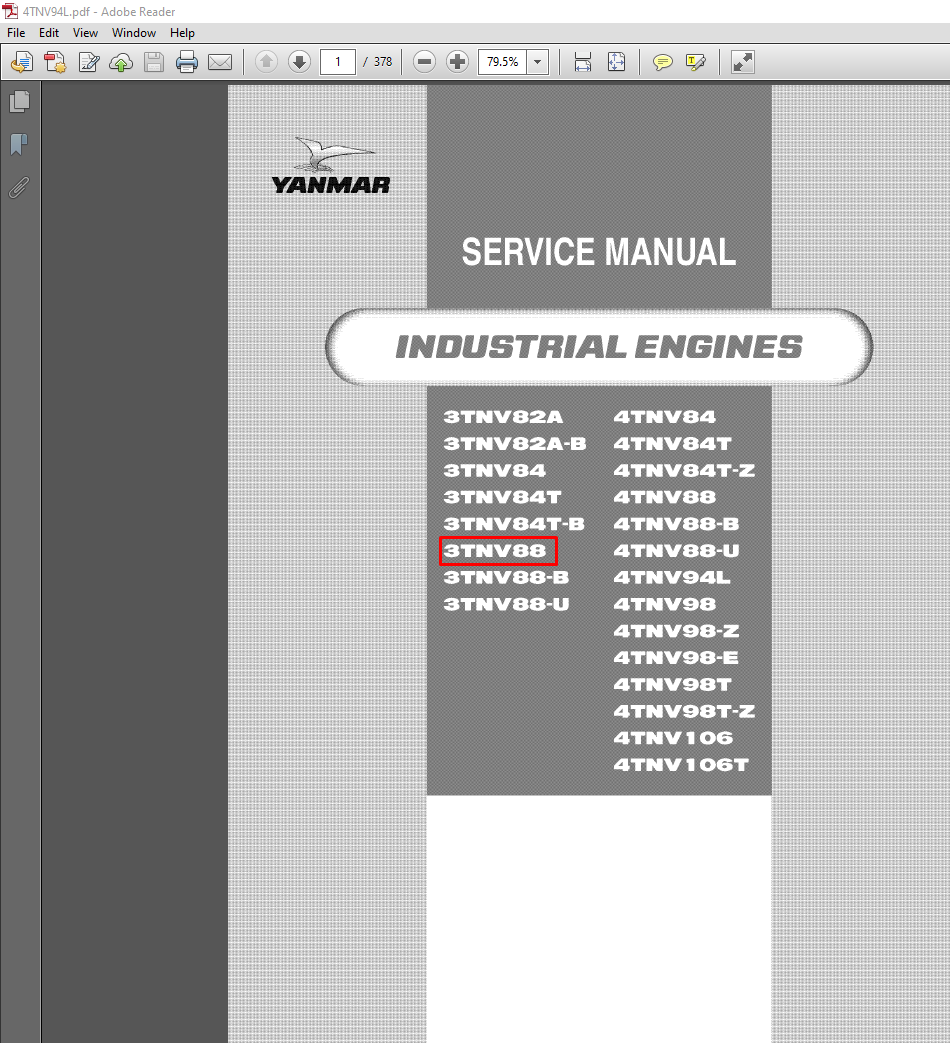Click the 3TNV88 model text
Screen dimensions: 950x1043
click(494, 551)
